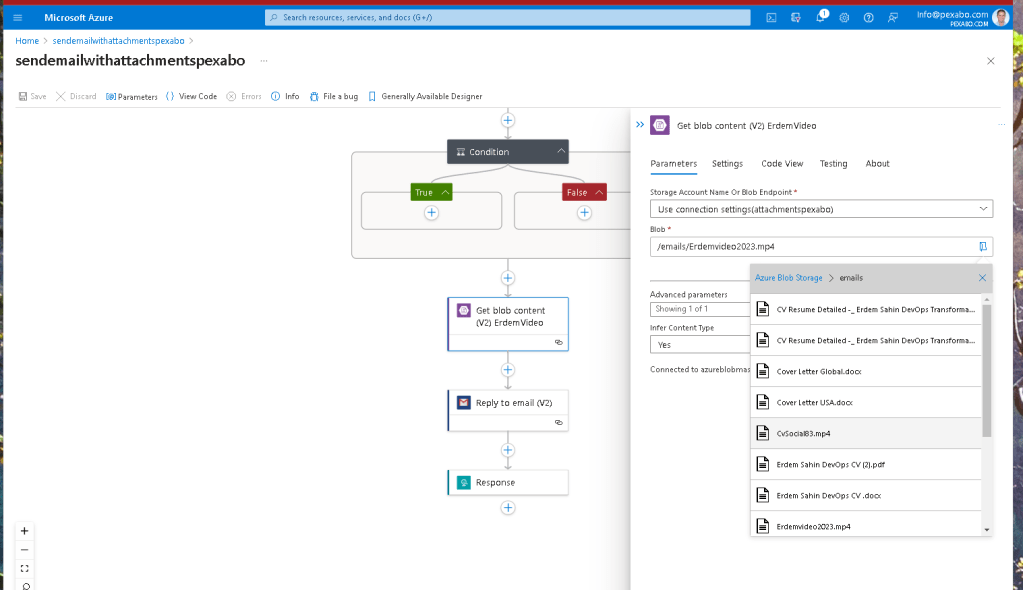Click File a bug
The height and width of the screenshot is (590, 1023).
(334, 96)
